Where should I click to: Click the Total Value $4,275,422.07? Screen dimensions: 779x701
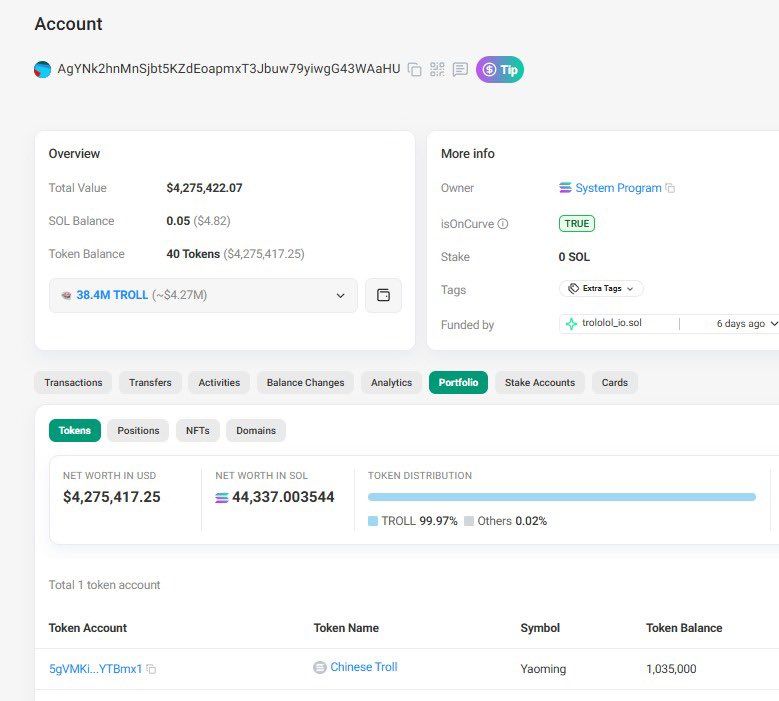[x=204, y=188]
